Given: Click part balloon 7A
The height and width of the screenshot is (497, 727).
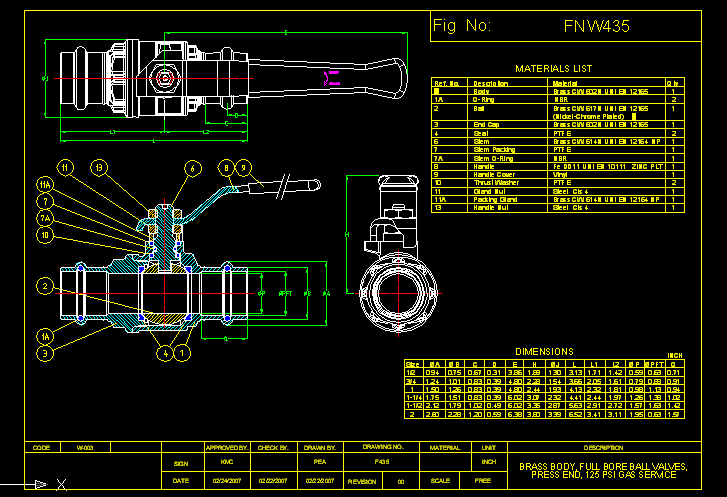Looking at the screenshot, I should point(46,218).
